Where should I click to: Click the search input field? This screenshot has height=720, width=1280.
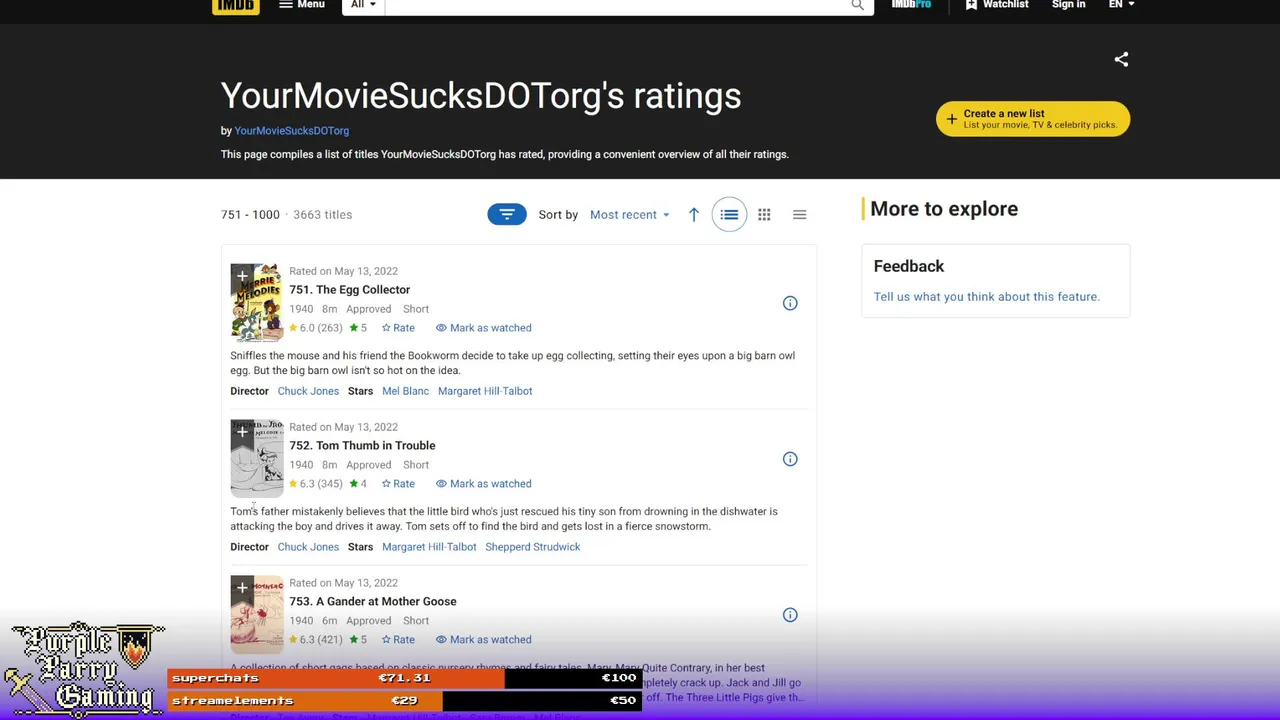coord(615,5)
